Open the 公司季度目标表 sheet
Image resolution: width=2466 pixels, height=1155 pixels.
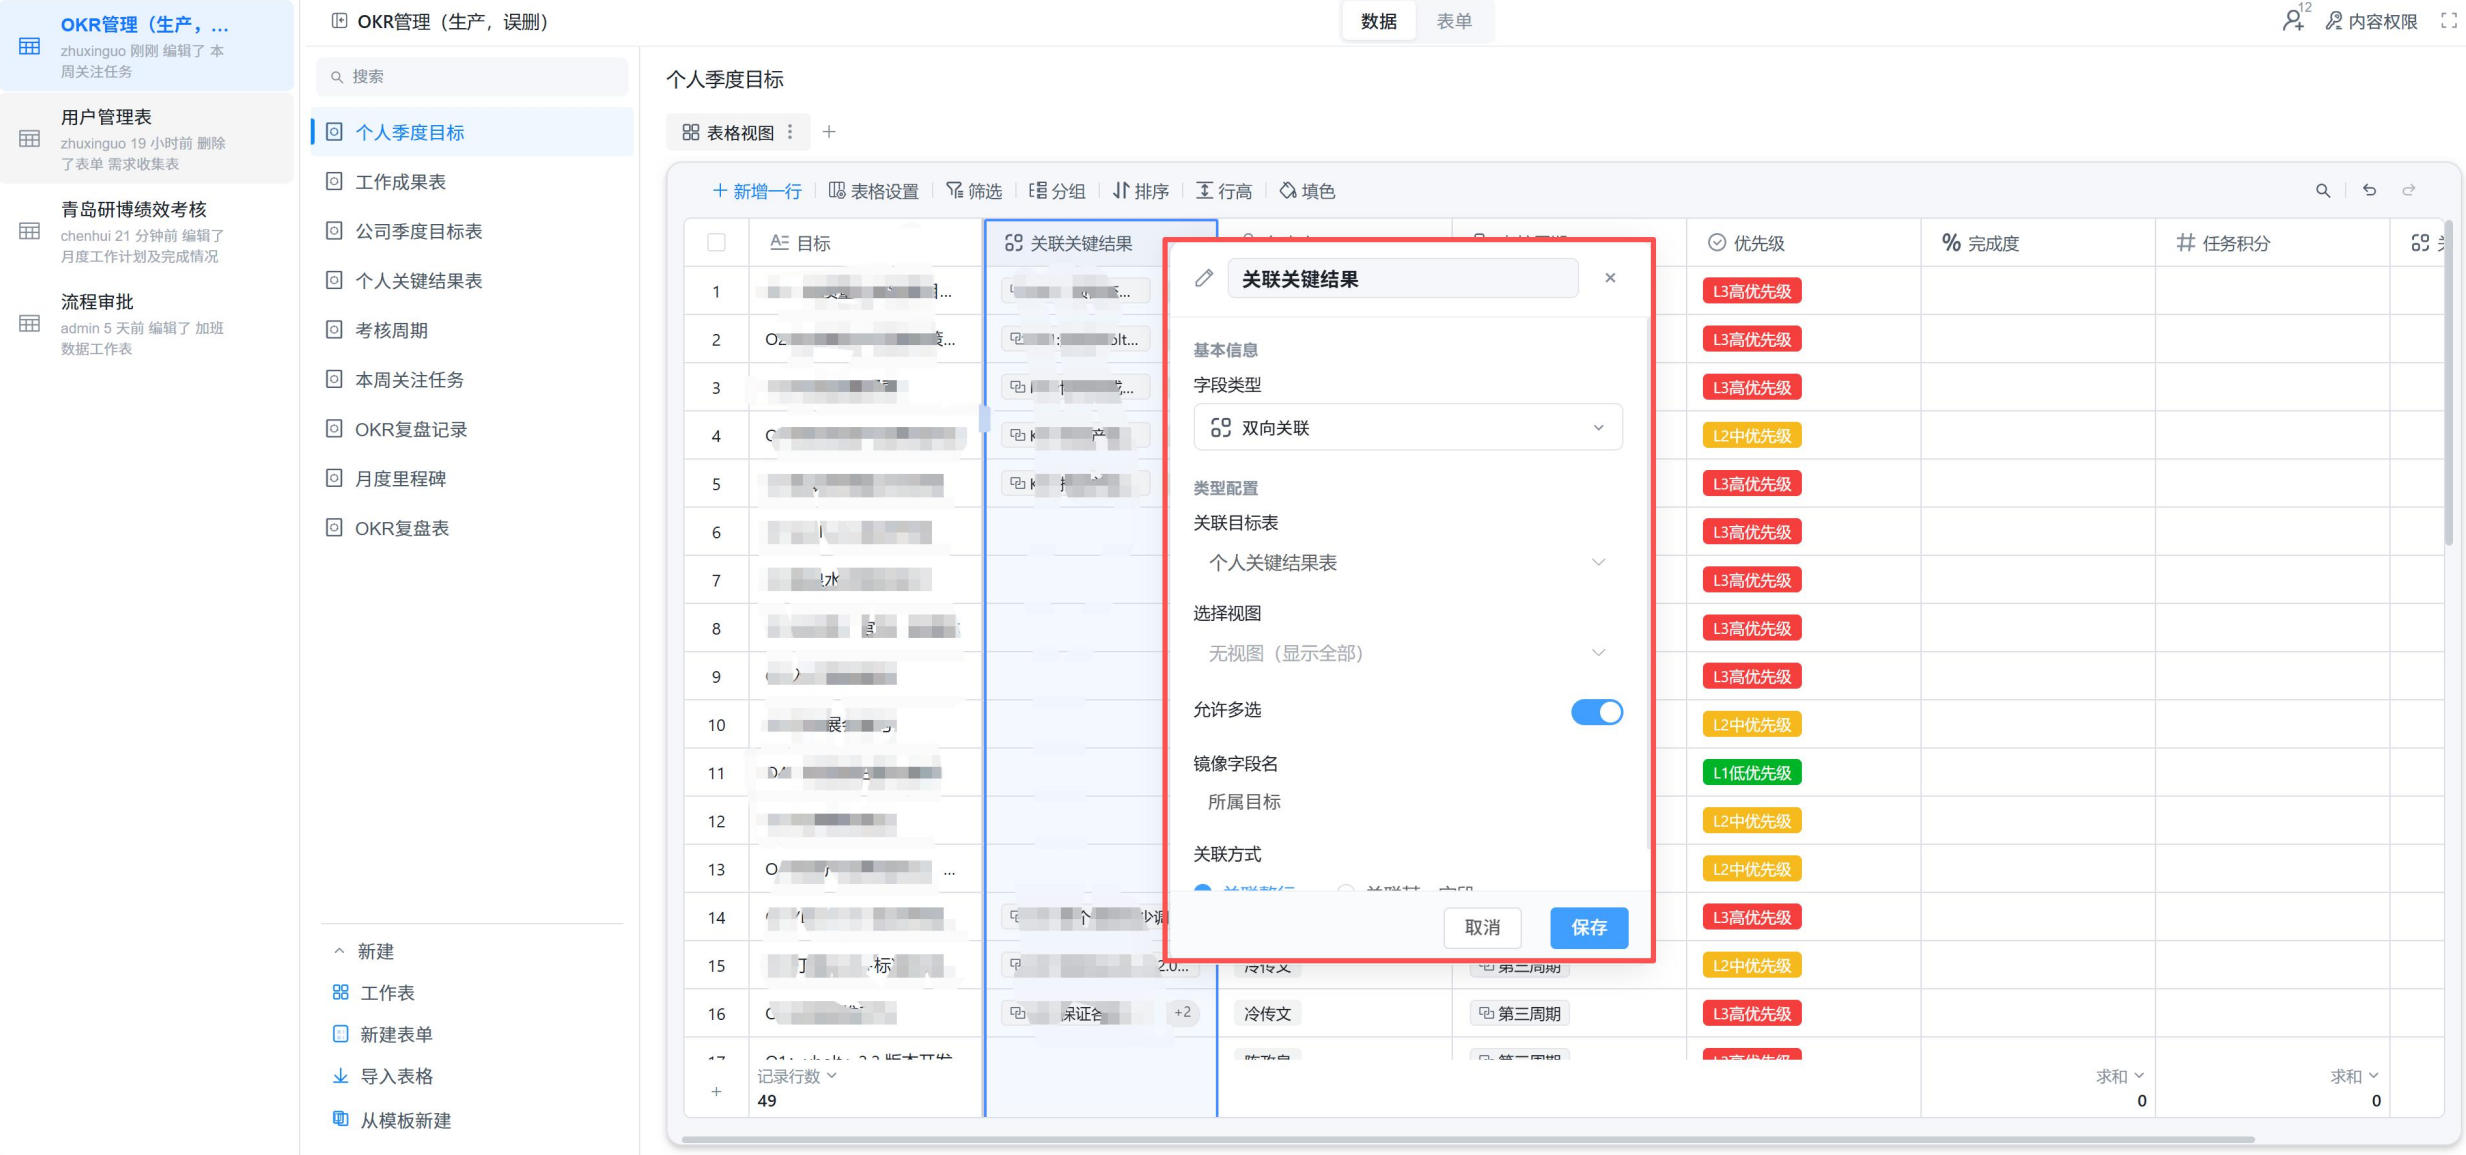[472, 231]
